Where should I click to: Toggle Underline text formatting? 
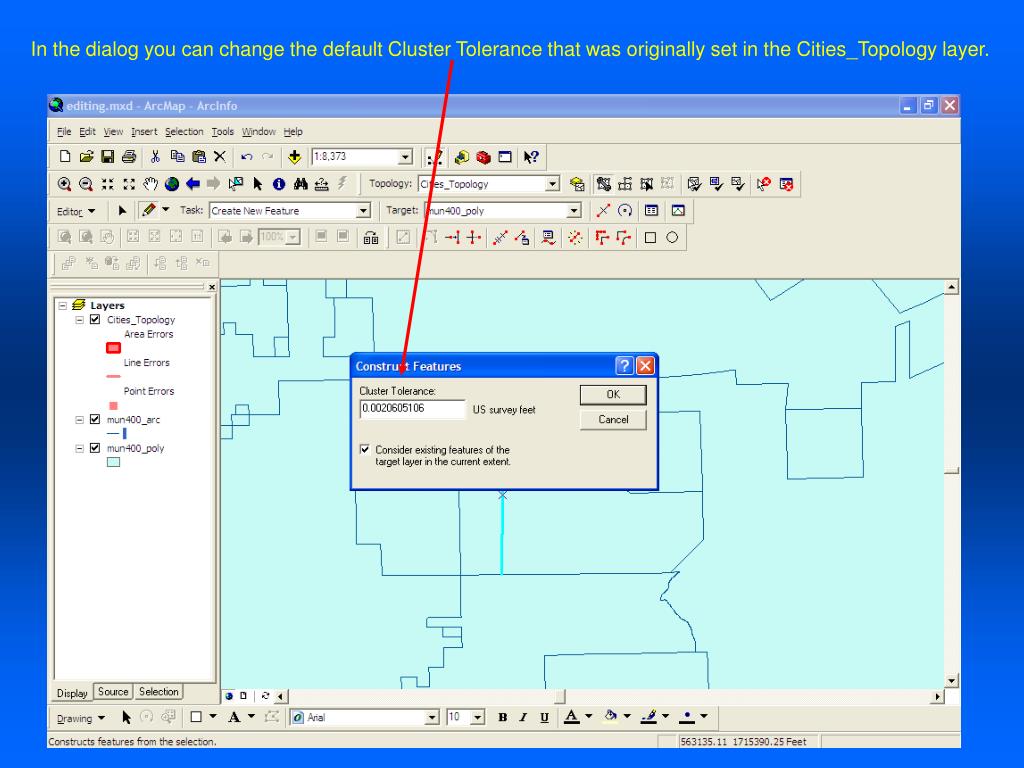(x=544, y=718)
